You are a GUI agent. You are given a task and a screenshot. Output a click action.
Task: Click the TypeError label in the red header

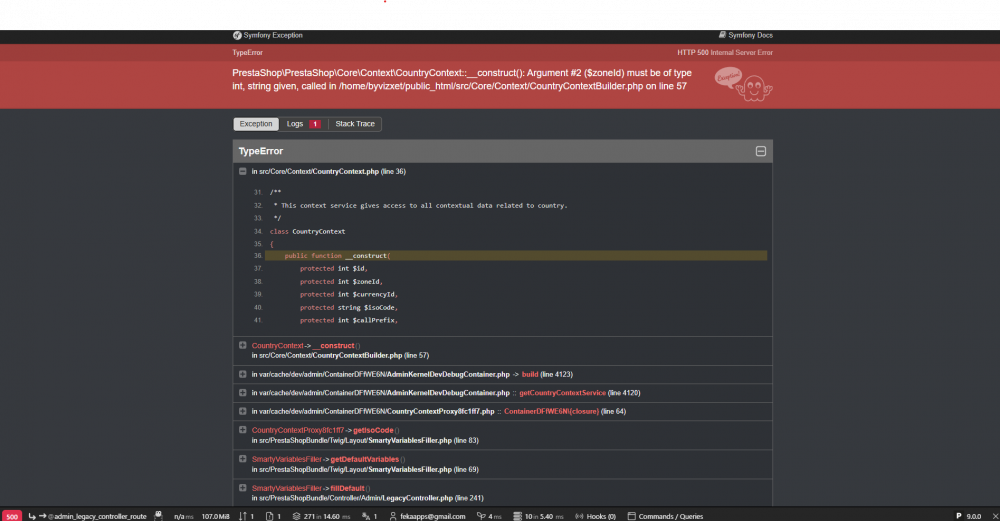pos(247,53)
